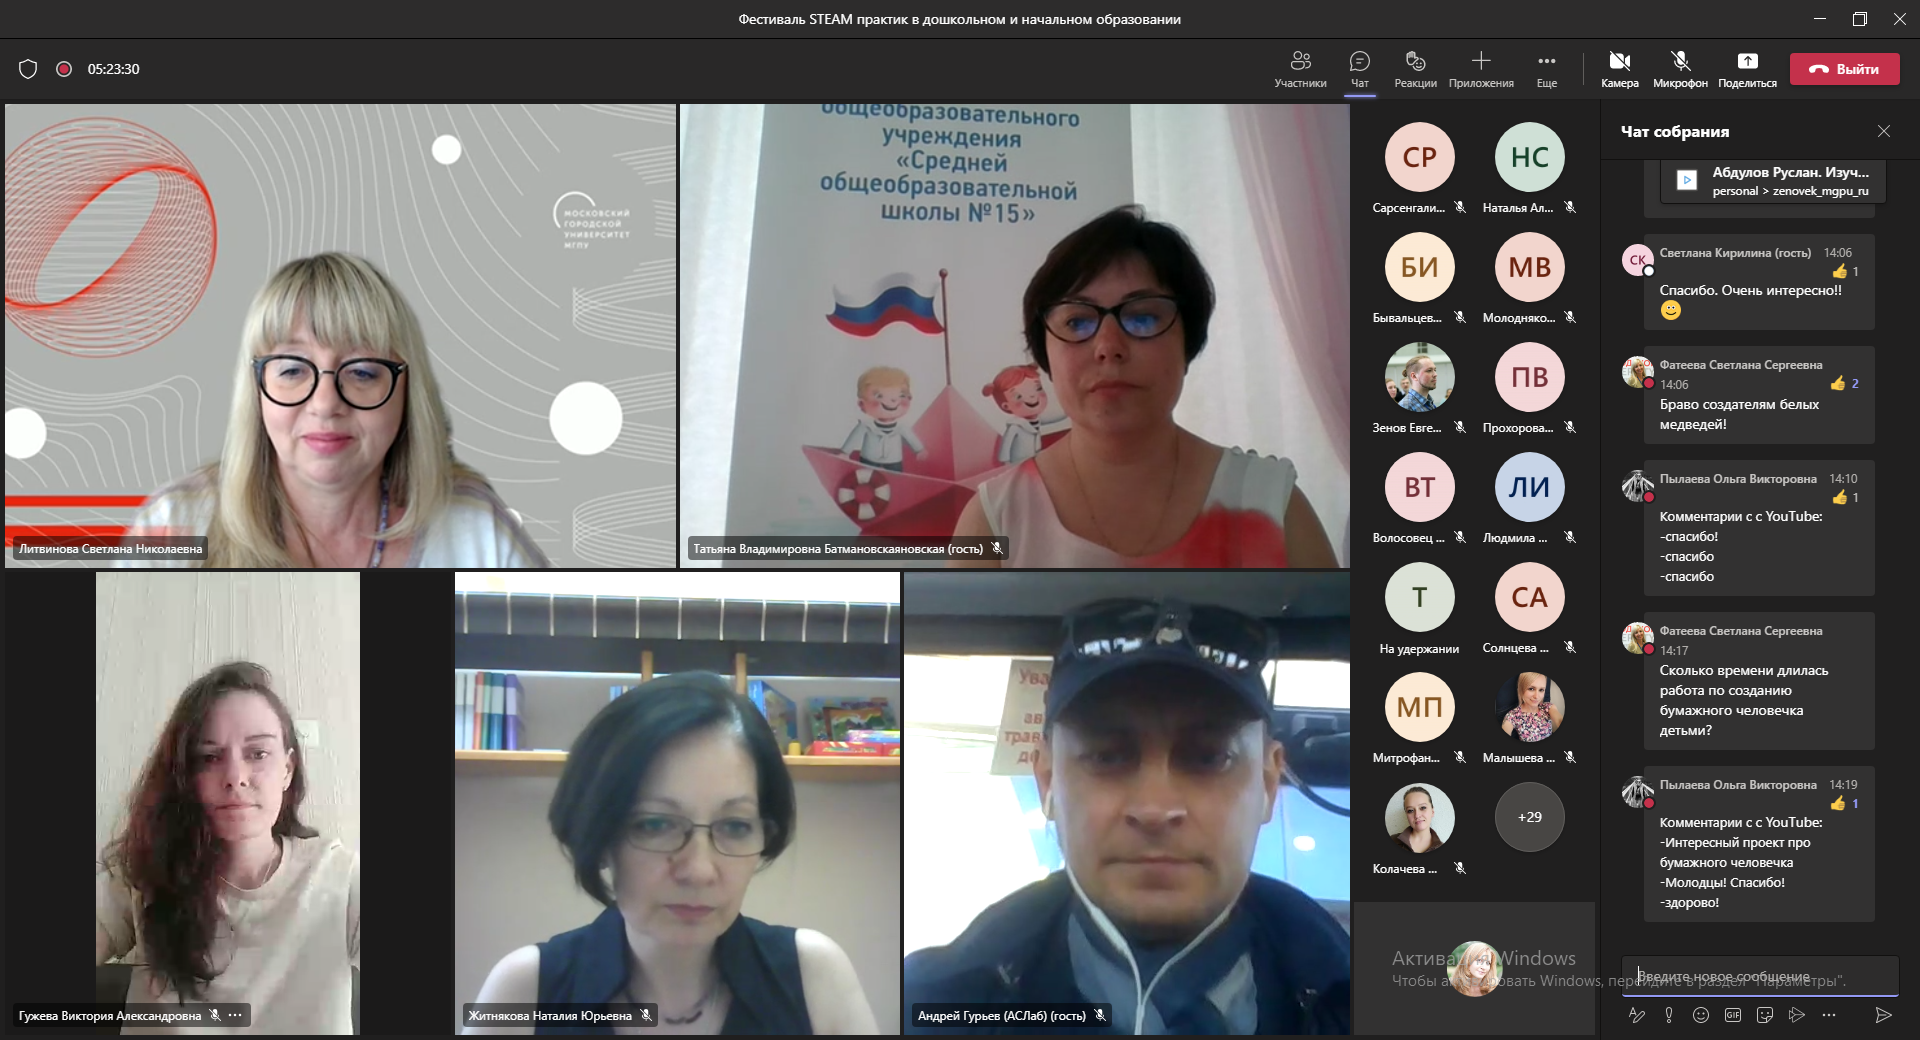Unmute the microphone
This screenshot has width=1920, height=1040.
pyautogui.click(x=1680, y=69)
